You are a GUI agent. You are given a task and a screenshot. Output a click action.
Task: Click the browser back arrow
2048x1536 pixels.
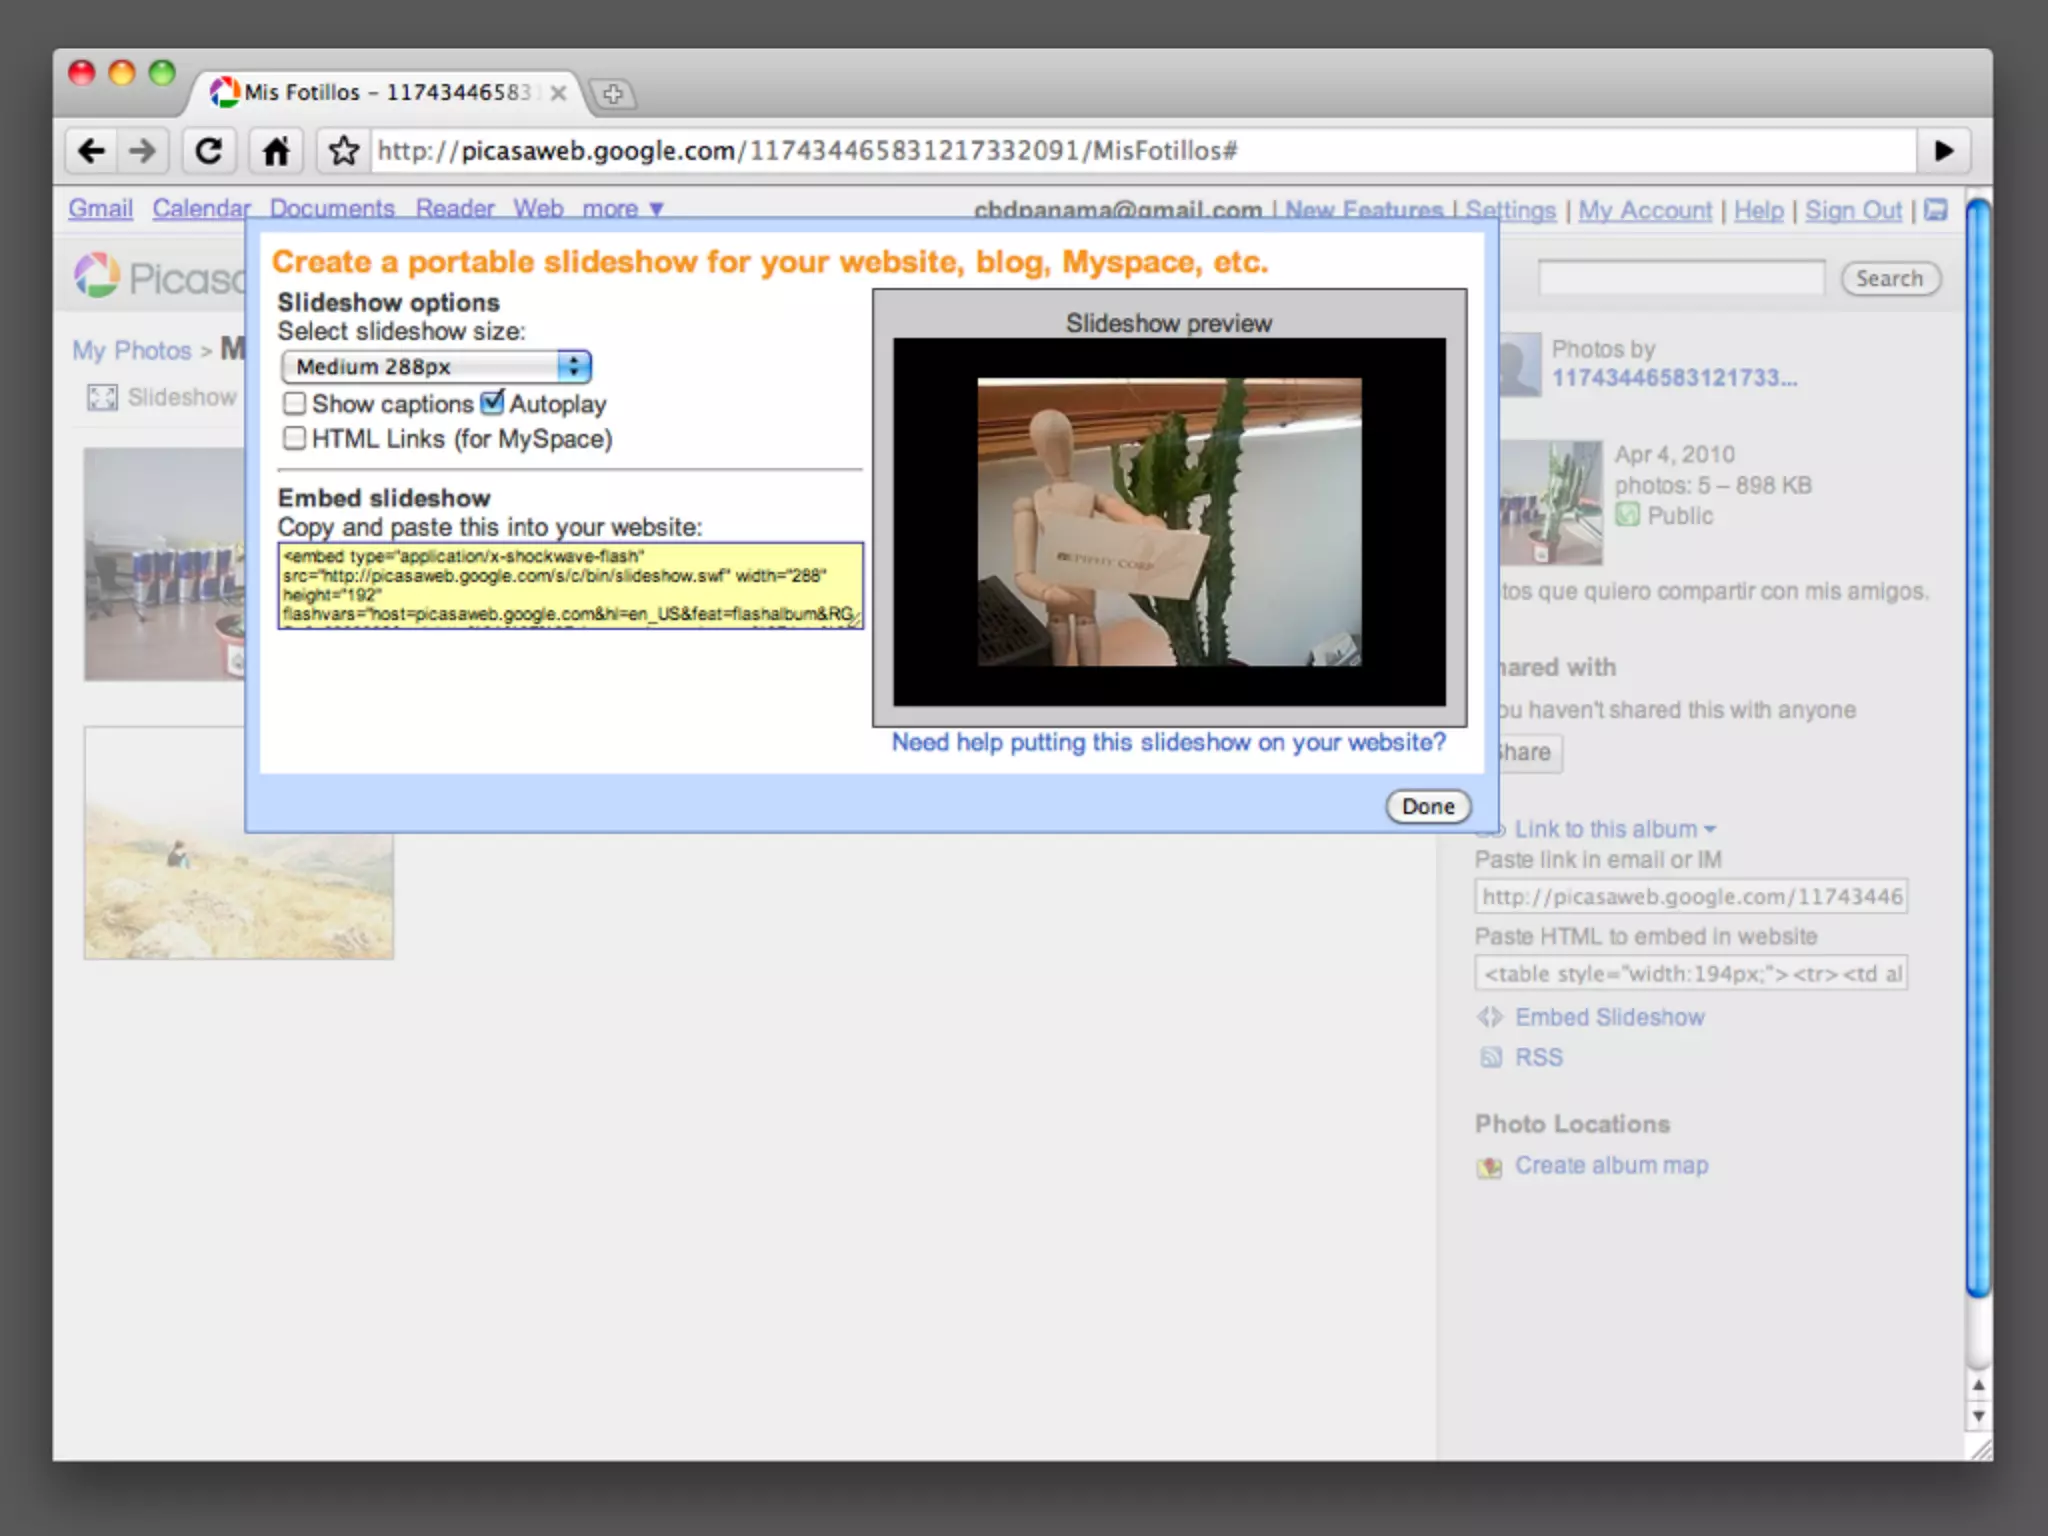pyautogui.click(x=92, y=151)
